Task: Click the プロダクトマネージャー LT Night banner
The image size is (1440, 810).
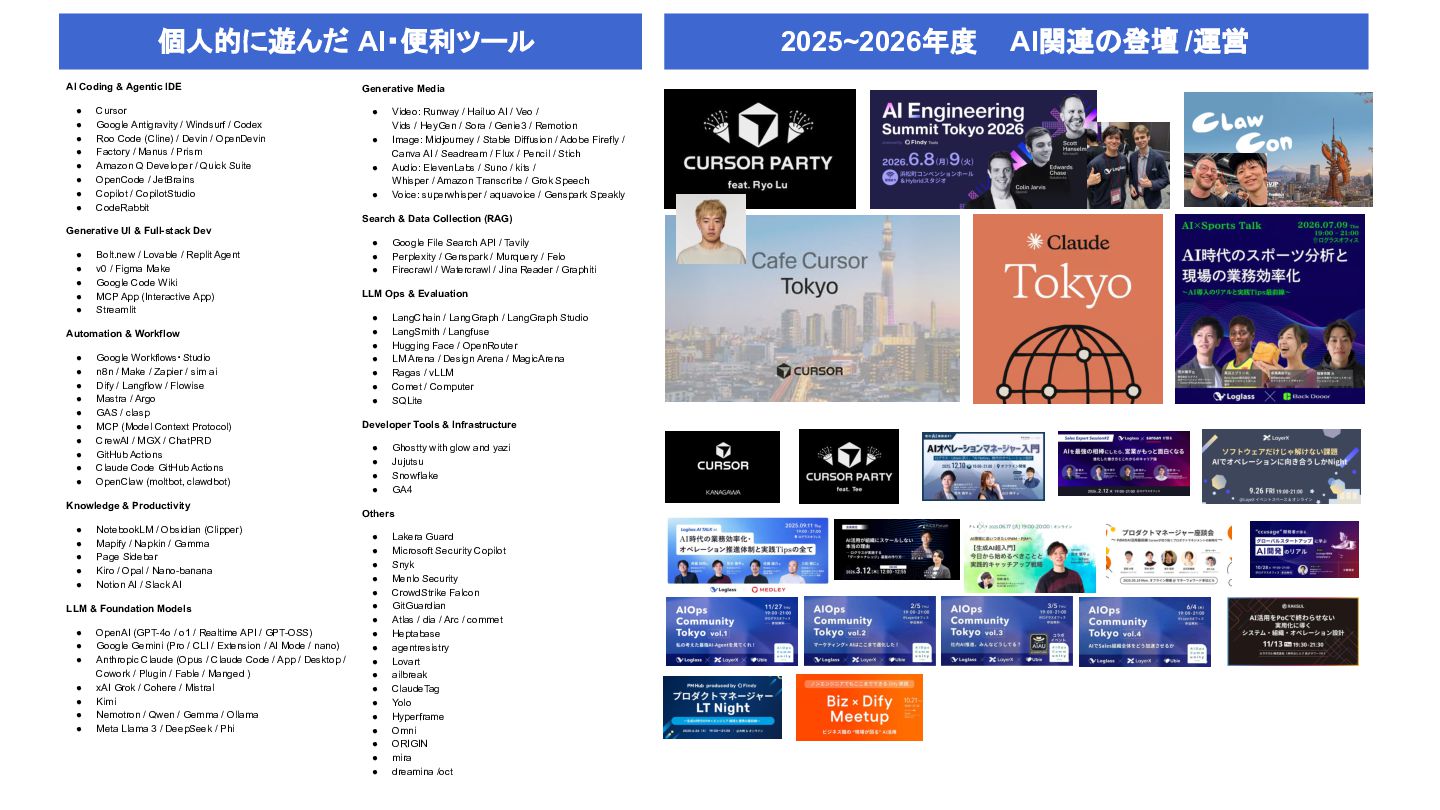Action: coord(722,708)
